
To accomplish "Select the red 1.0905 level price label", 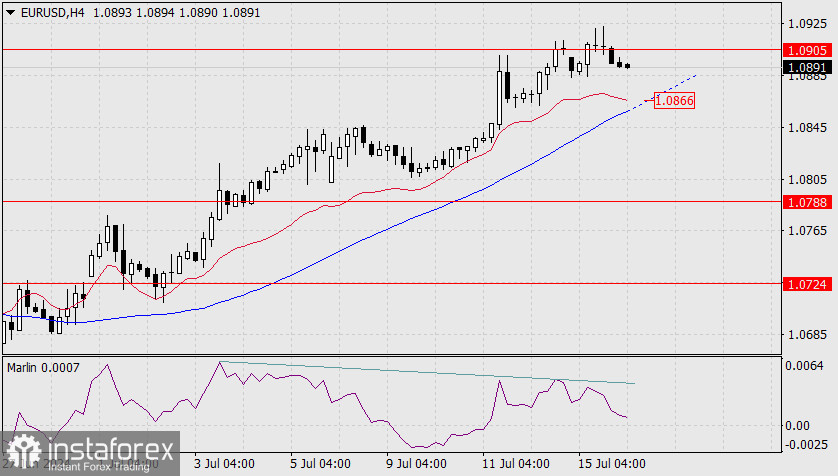I will click(808, 50).
